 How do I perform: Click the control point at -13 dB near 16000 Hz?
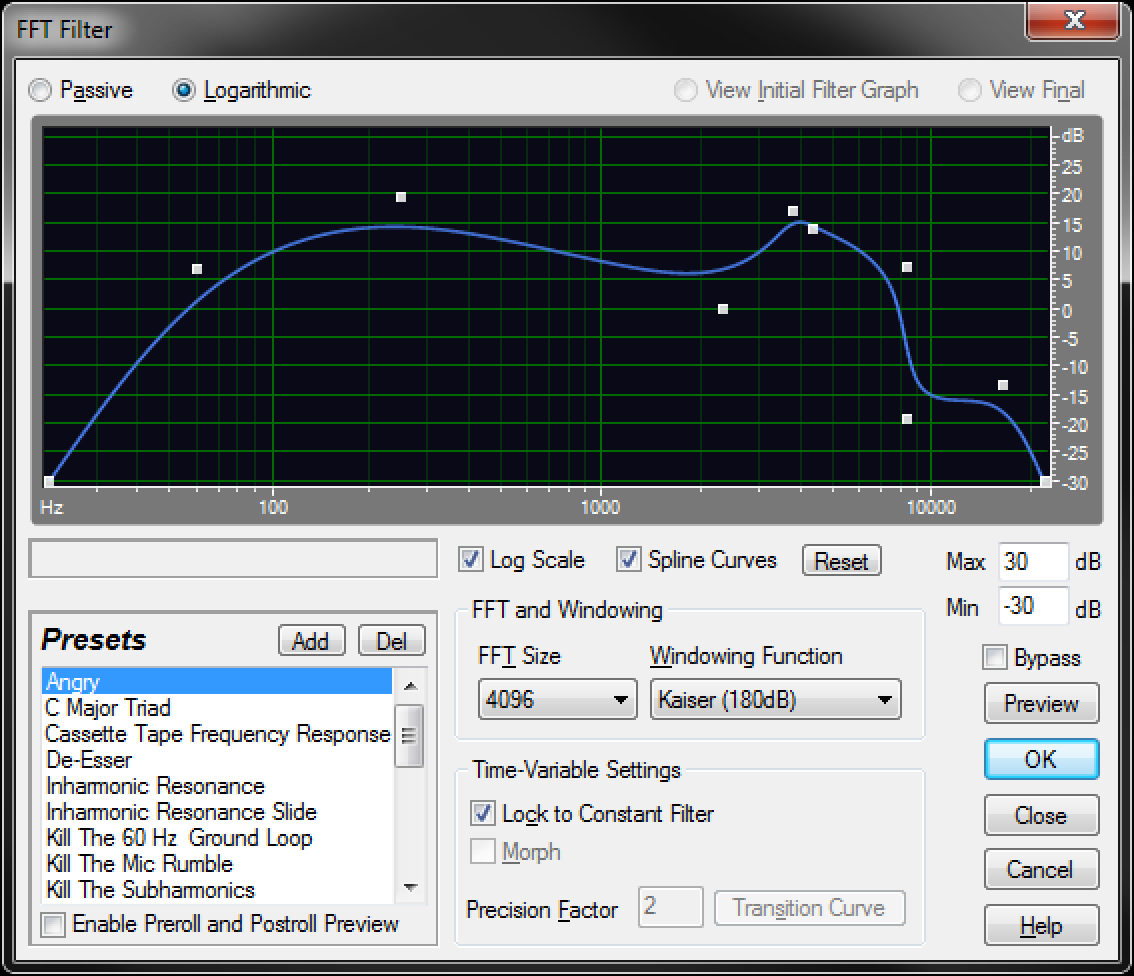click(1002, 385)
